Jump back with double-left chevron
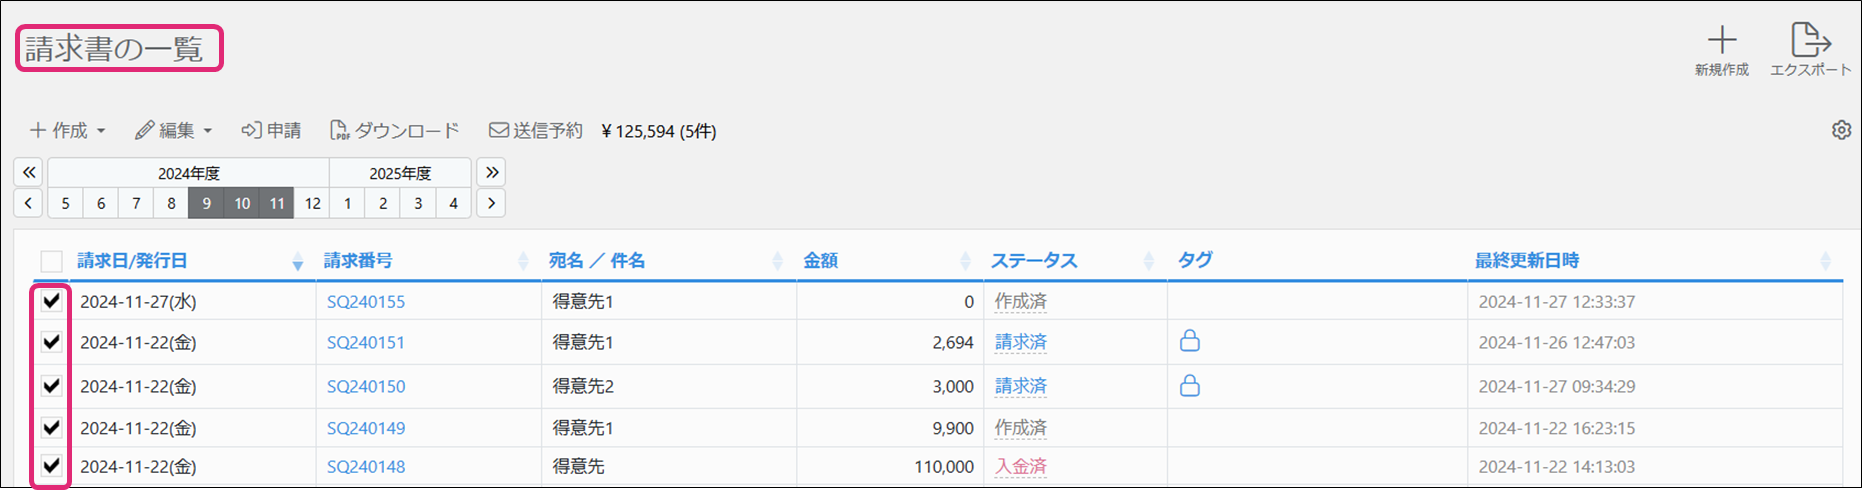The height and width of the screenshot is (490, 1862). (x=29, y=172)
